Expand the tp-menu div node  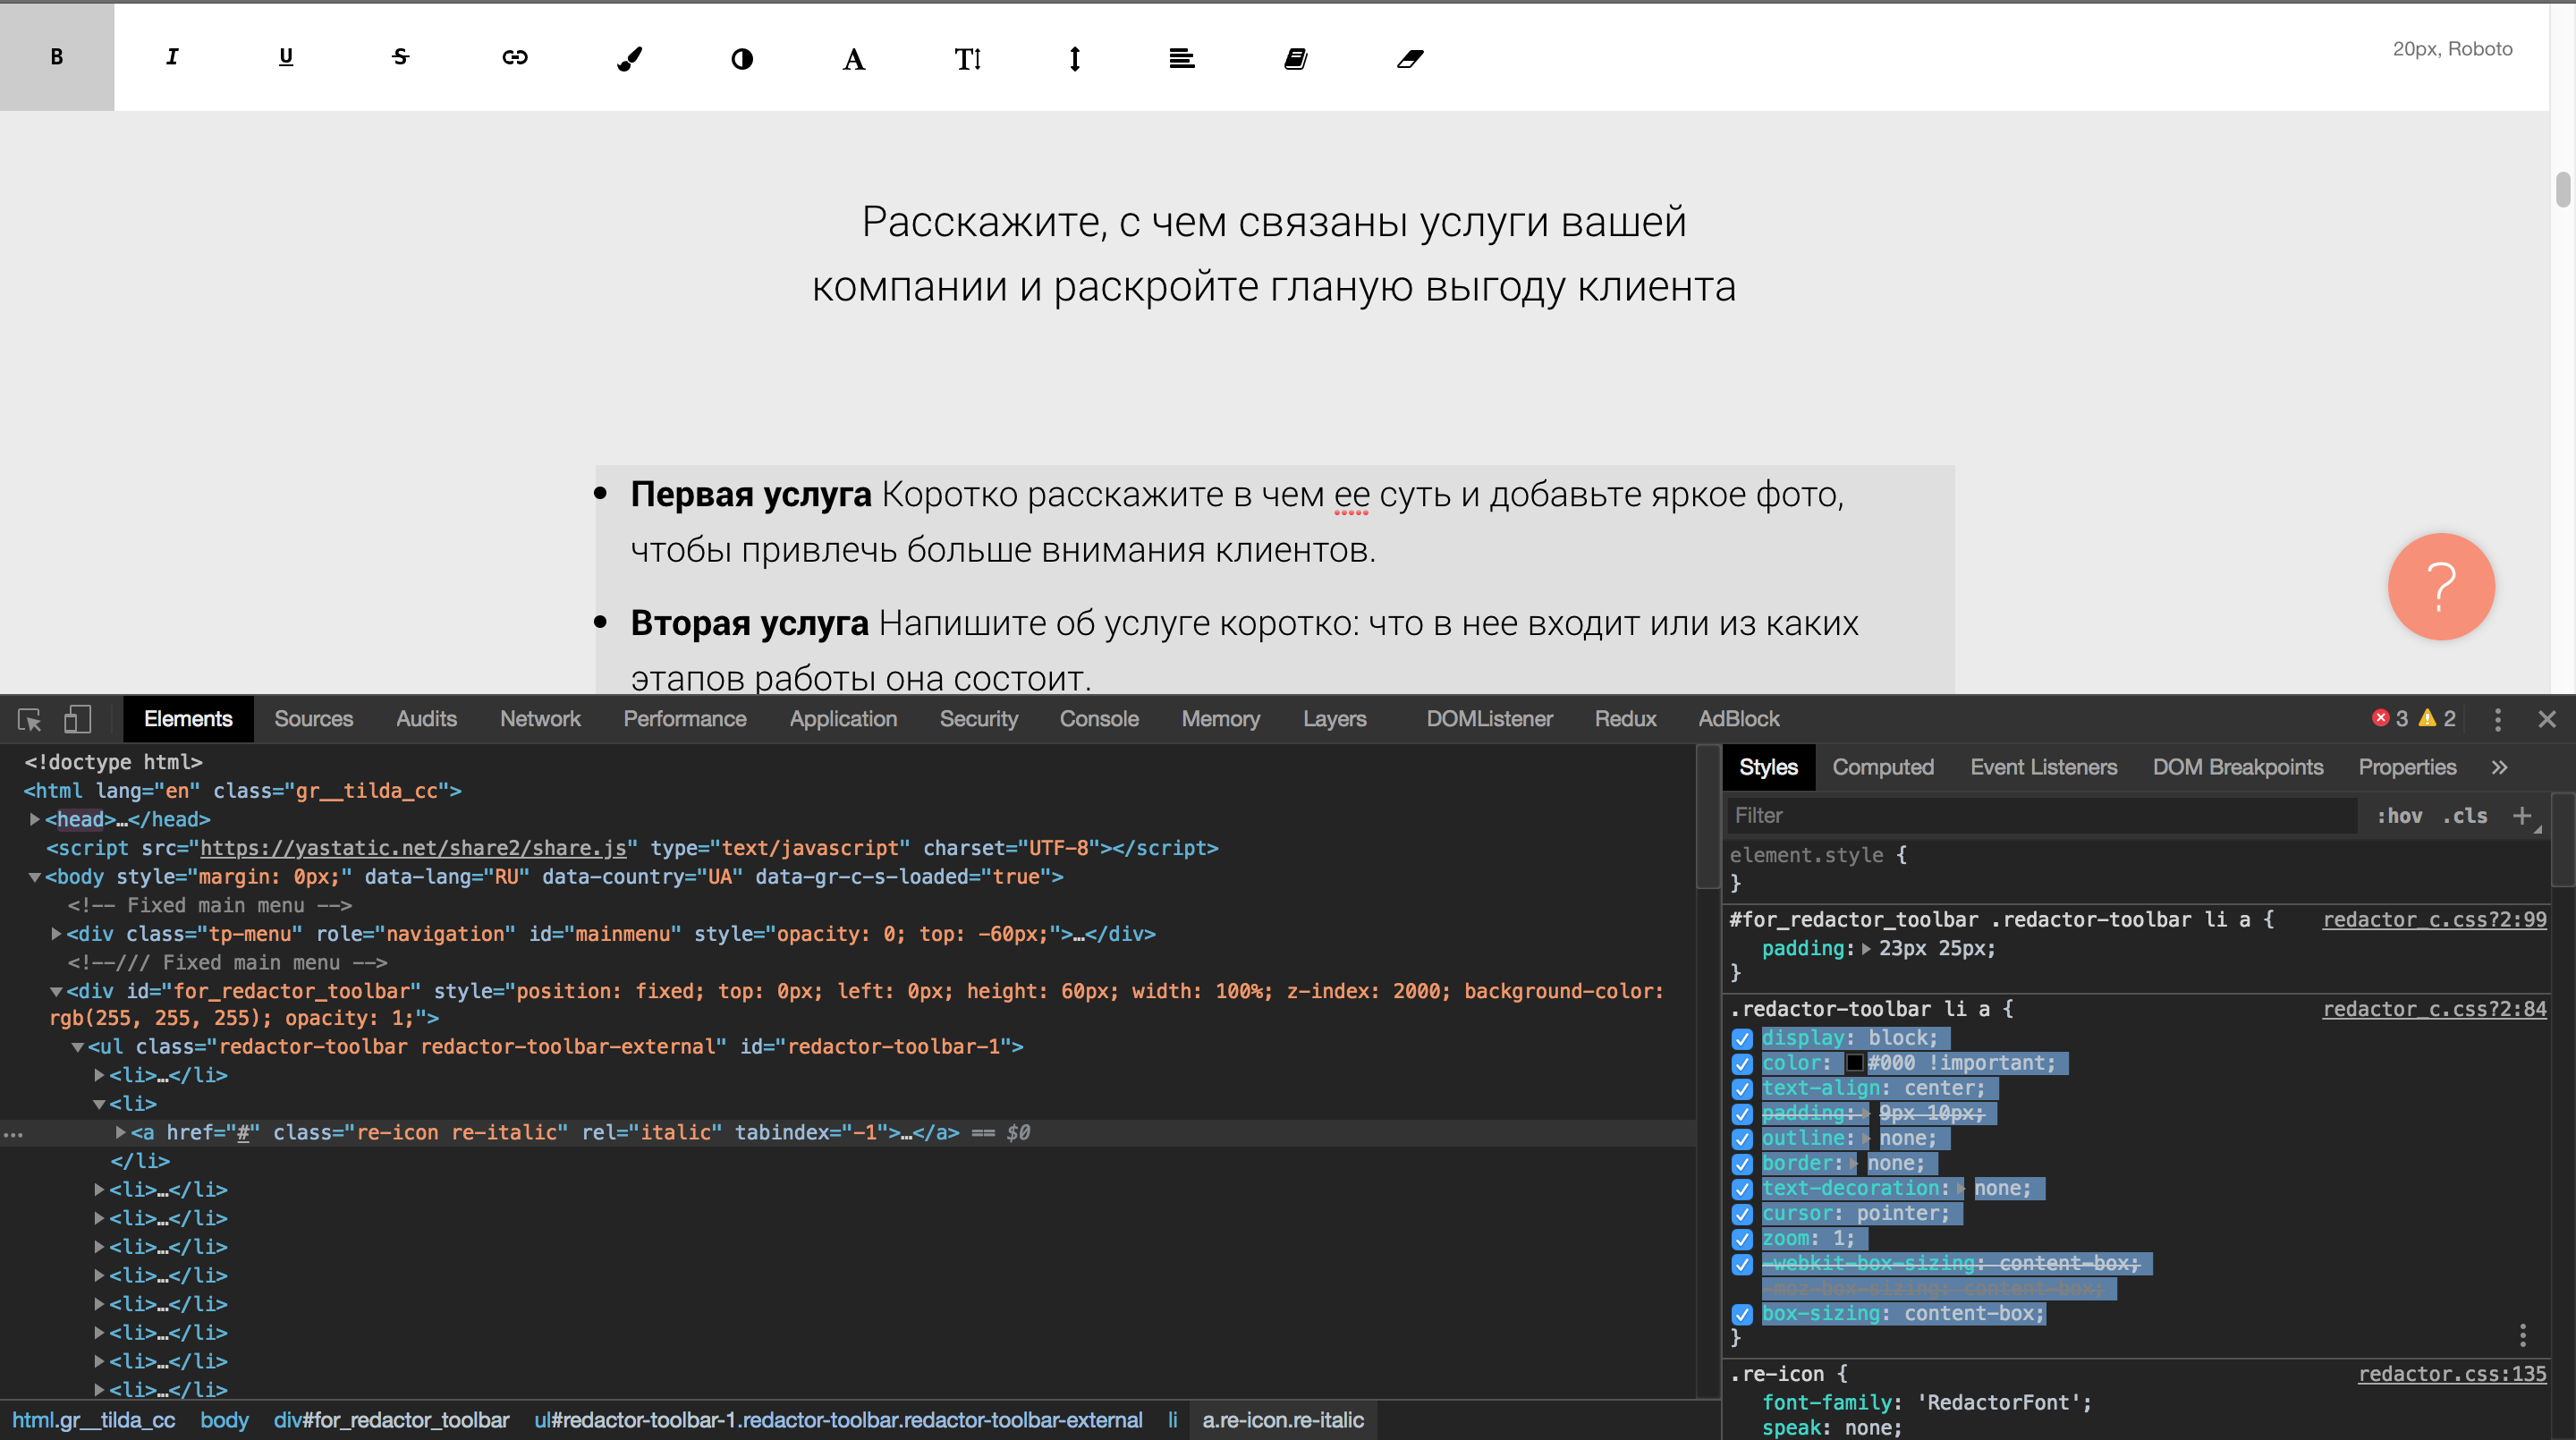(x=57, y=934)
